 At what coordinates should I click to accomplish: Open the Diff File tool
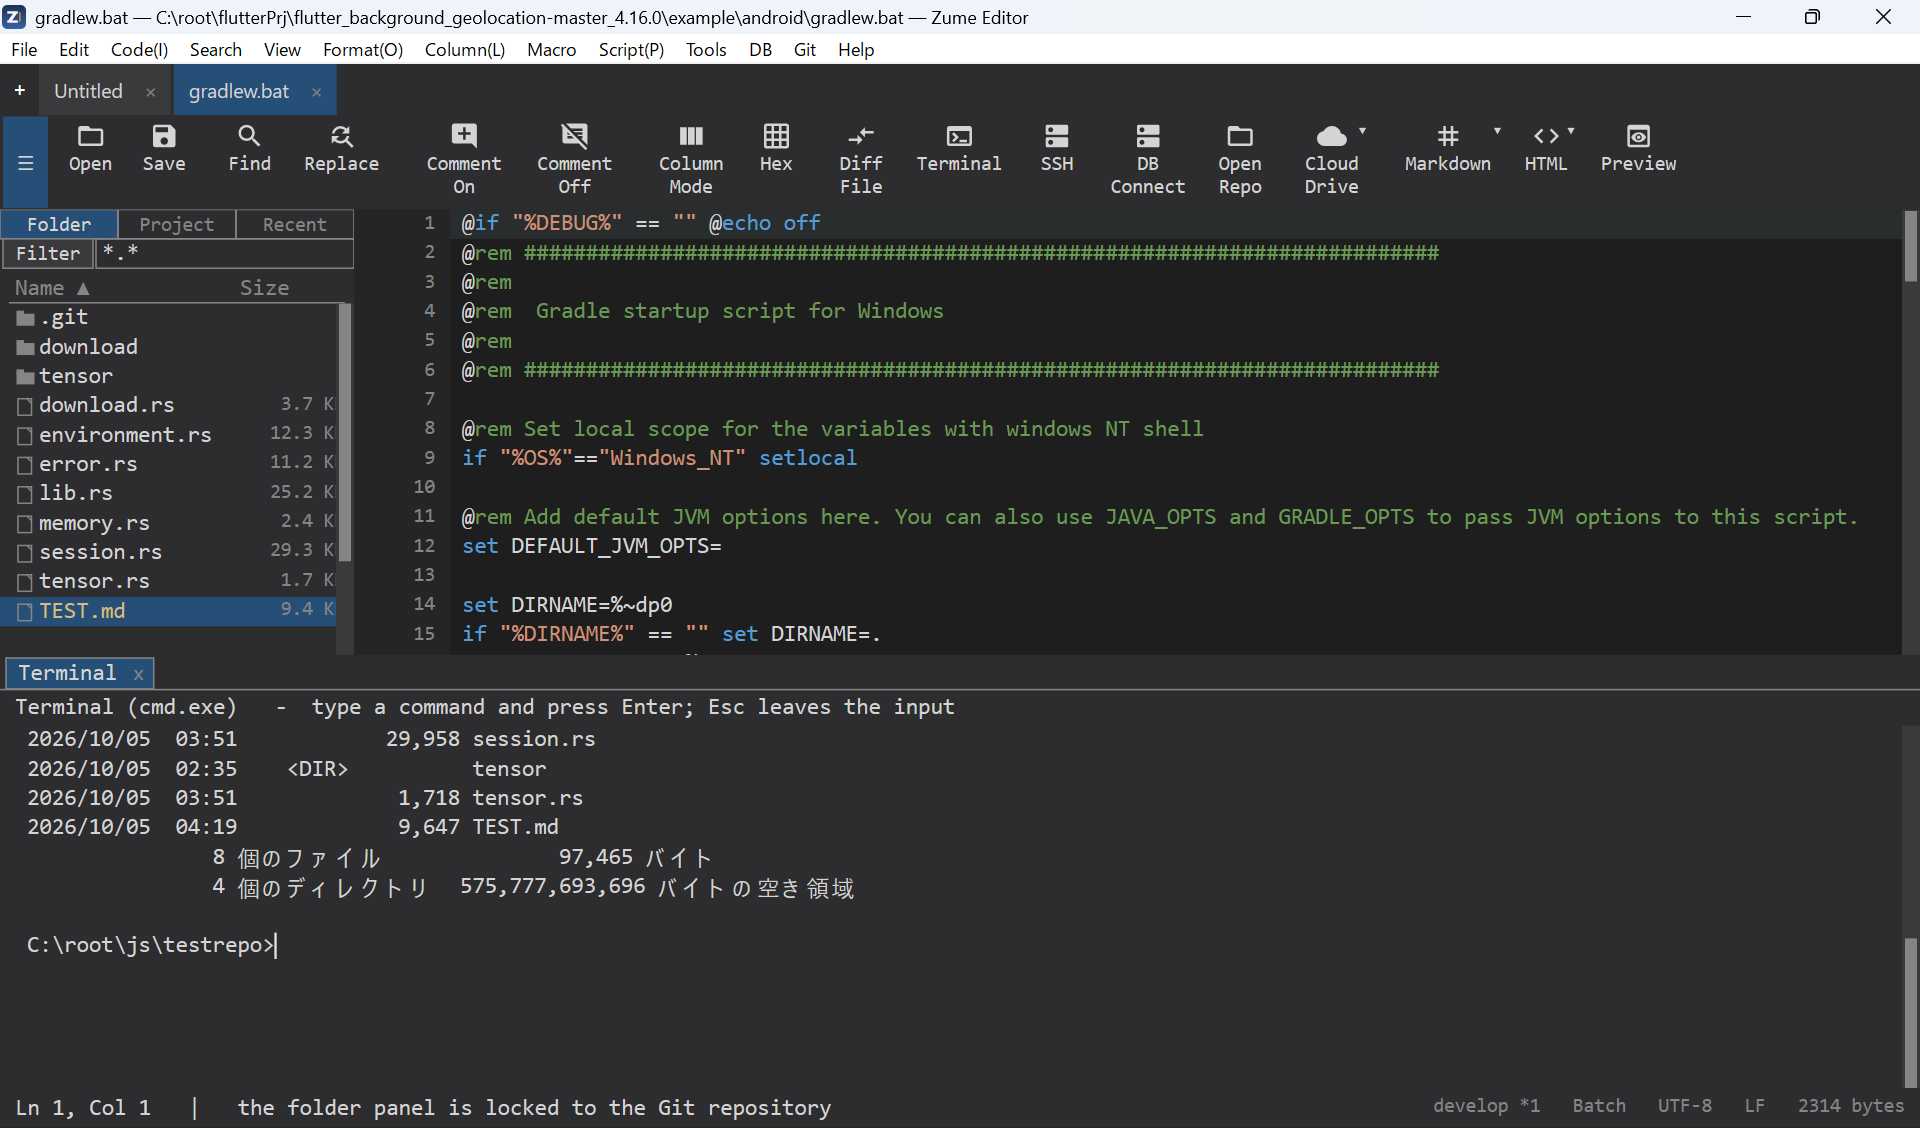coord(861,160)
